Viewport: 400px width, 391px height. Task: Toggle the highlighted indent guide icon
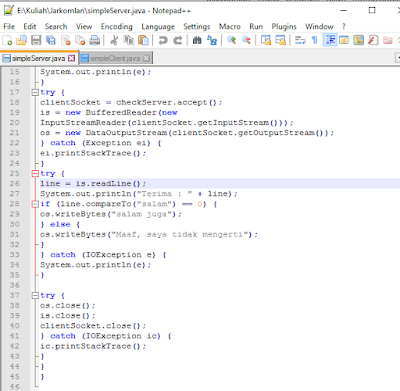click(x=330, y=41)
